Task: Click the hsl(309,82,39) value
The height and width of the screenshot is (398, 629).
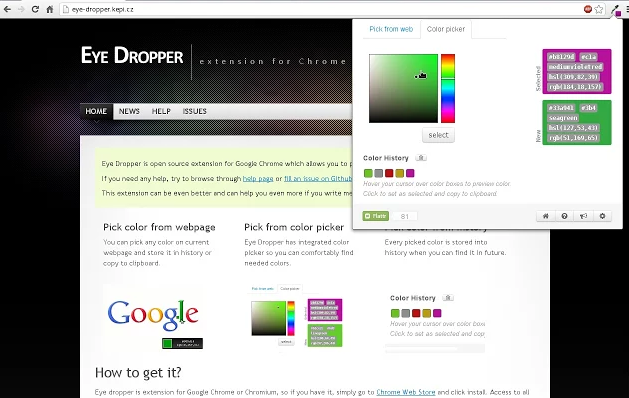Action: 573,77
